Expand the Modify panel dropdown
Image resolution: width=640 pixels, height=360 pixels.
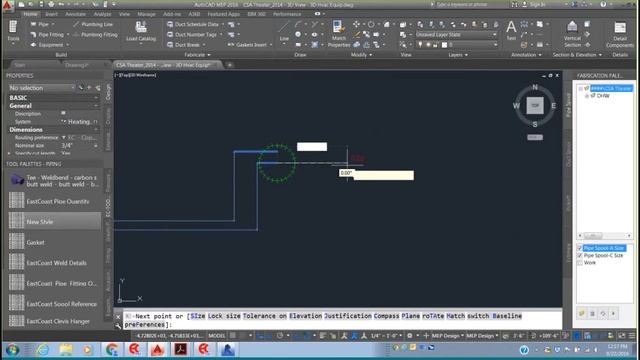tap(362, 55)
